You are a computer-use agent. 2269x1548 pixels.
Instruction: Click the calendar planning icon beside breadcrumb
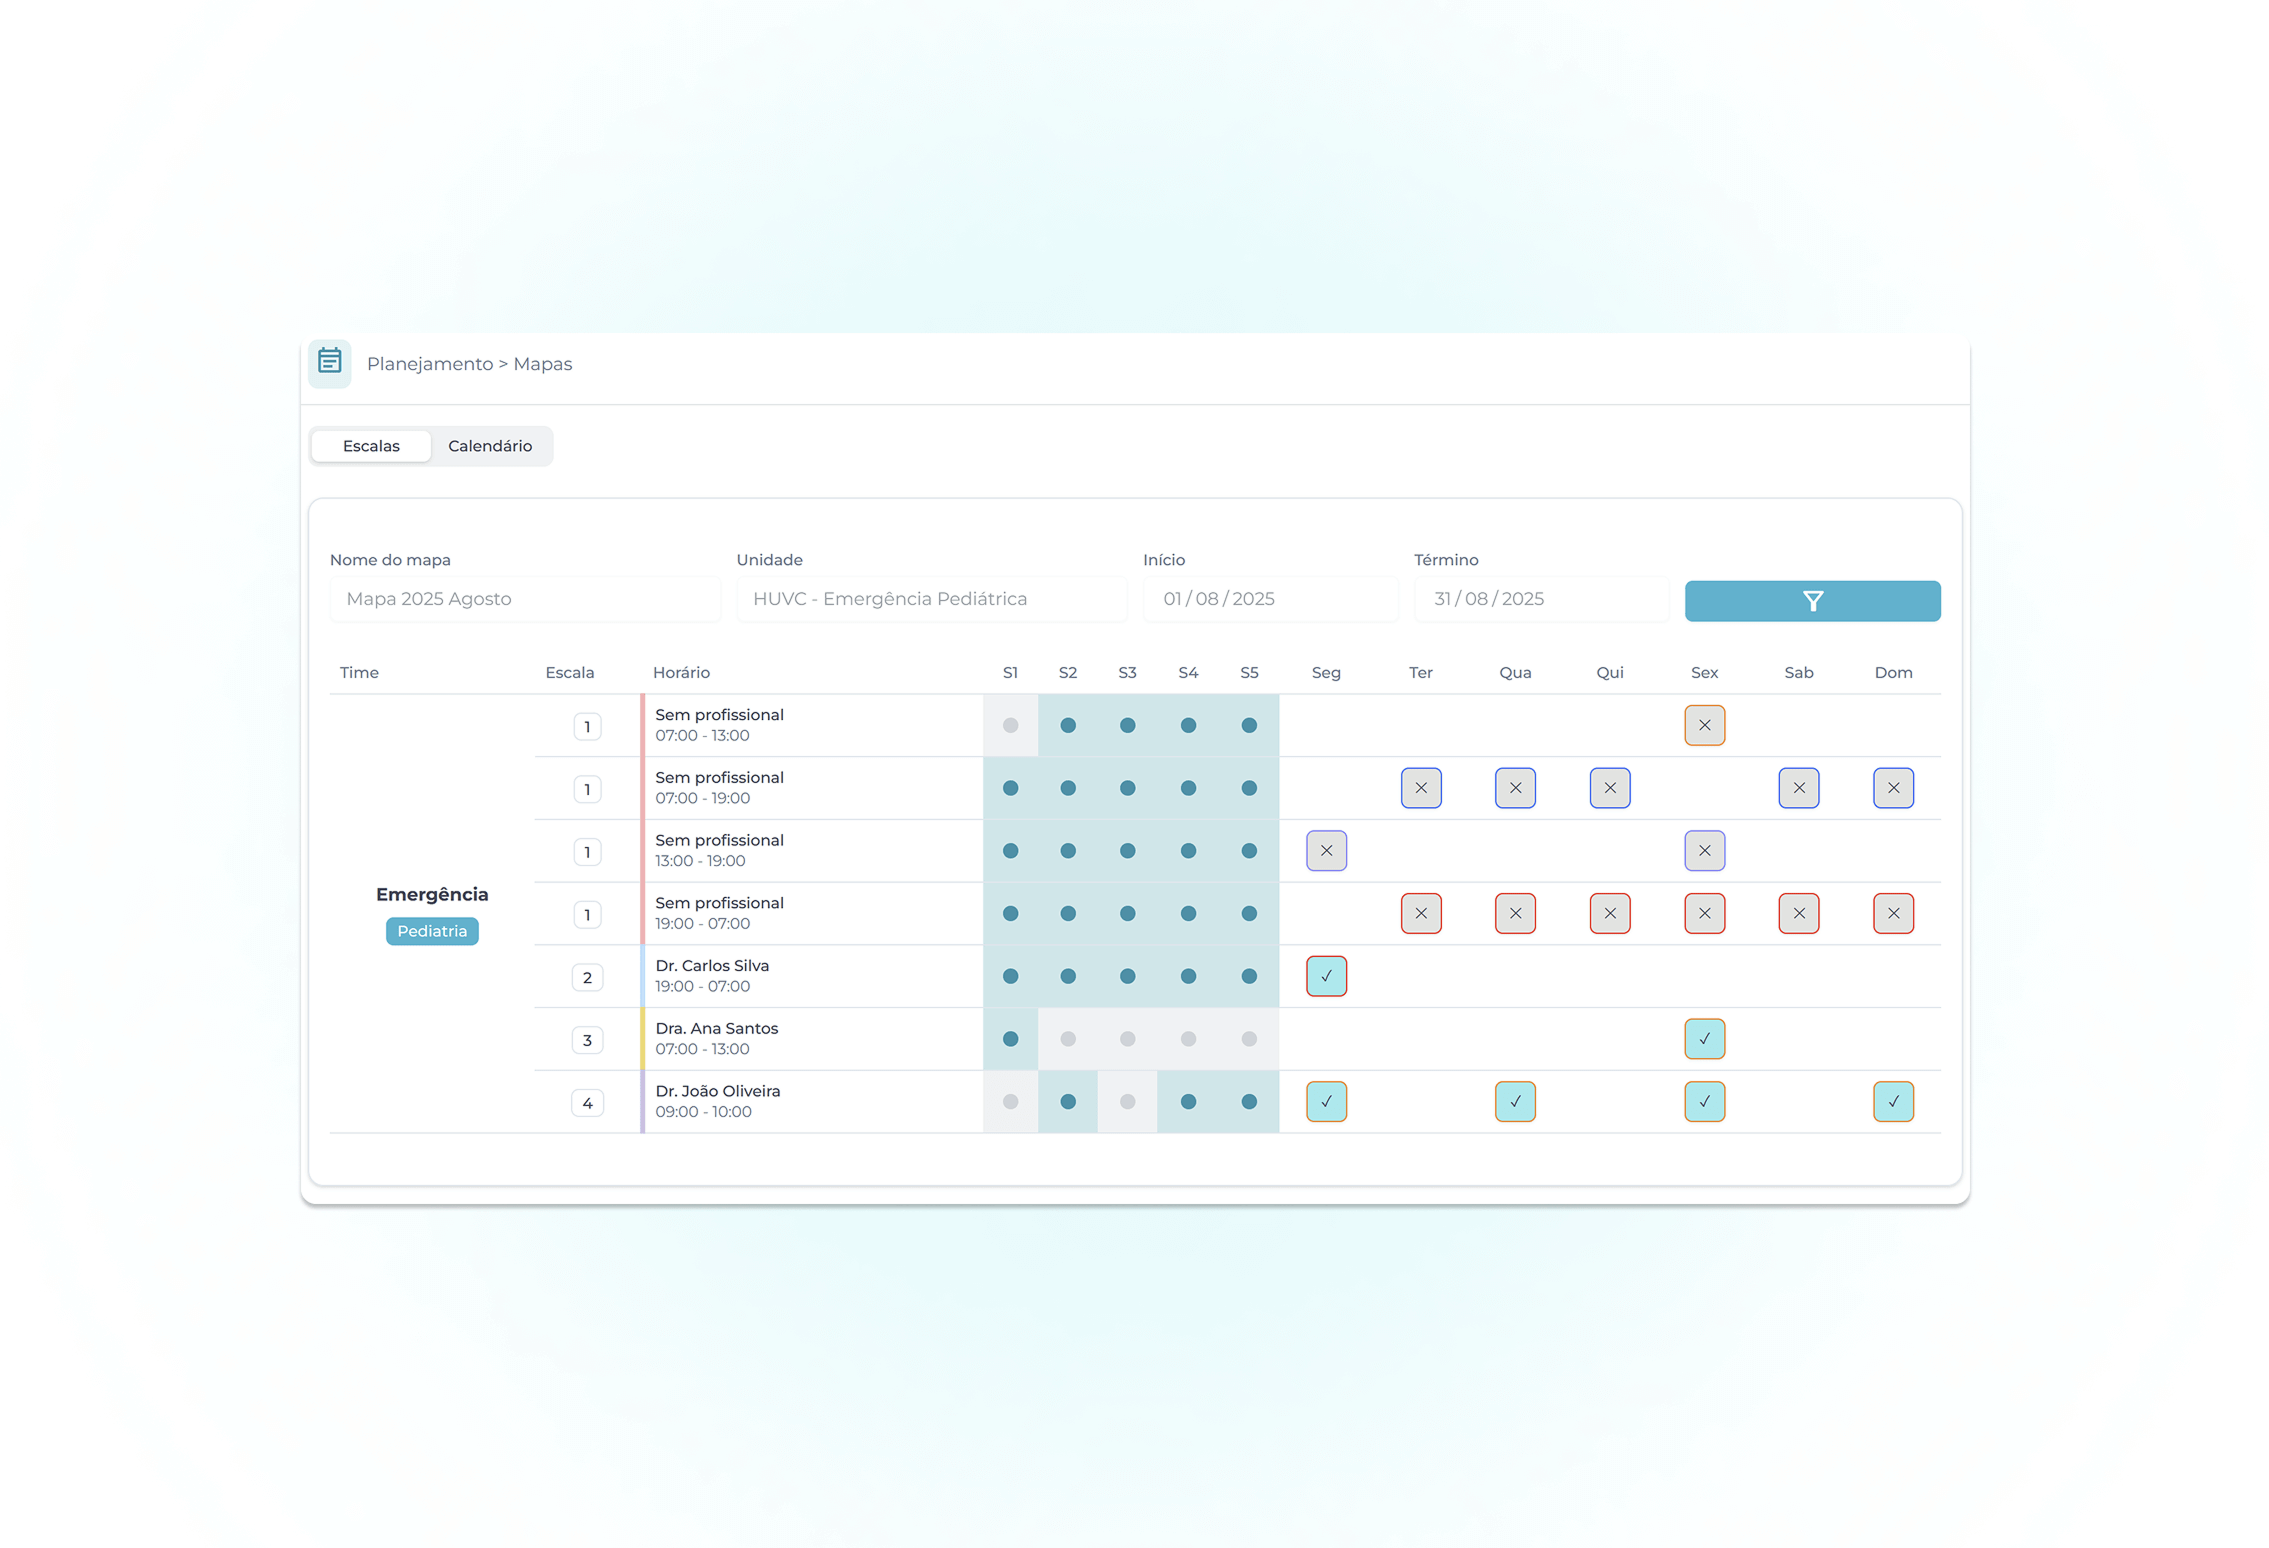point(329,362)
